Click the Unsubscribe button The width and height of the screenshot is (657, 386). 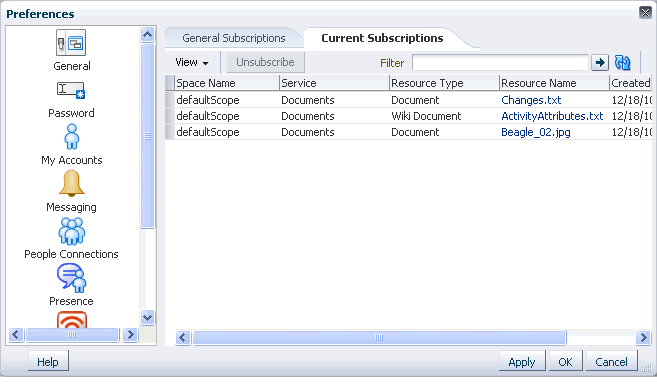click(265, 62)
